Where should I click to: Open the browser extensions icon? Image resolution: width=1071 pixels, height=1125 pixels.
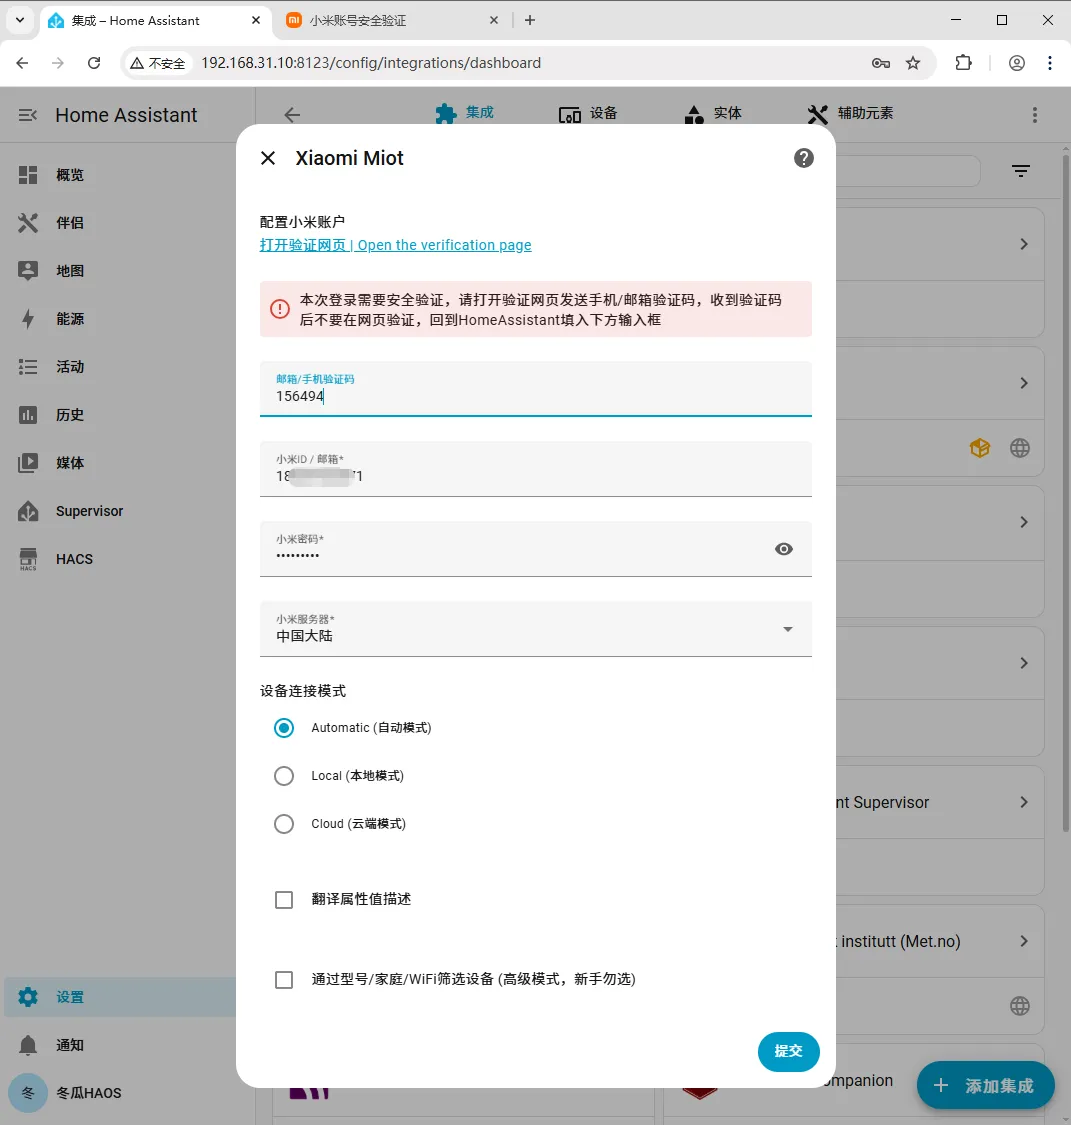pyautogui.click(x=963, y=63)
